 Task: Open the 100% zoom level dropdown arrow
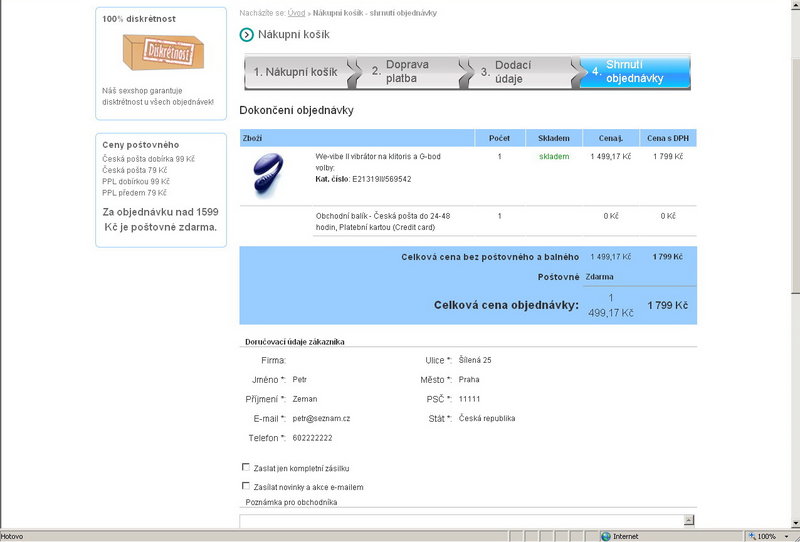[x=785, y=536]
